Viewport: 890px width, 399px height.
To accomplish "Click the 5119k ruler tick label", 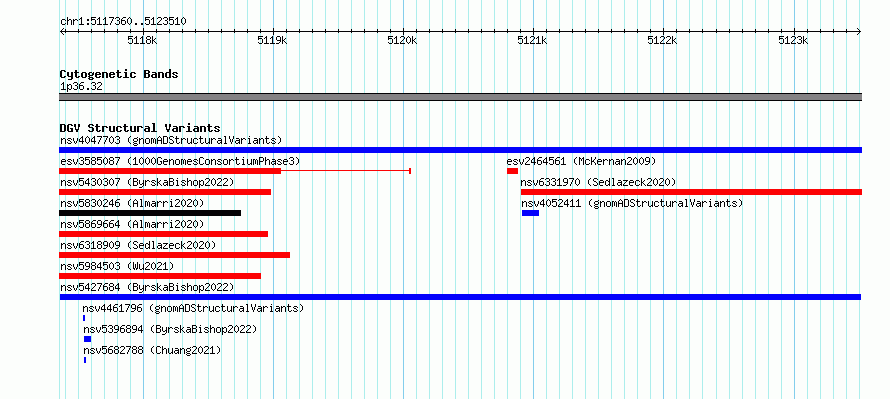I will (x=272, y=40).
